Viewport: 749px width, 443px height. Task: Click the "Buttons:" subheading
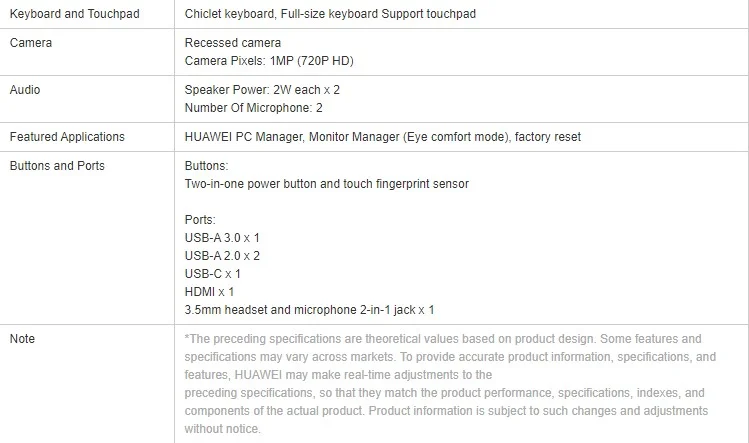pos(207,166)
